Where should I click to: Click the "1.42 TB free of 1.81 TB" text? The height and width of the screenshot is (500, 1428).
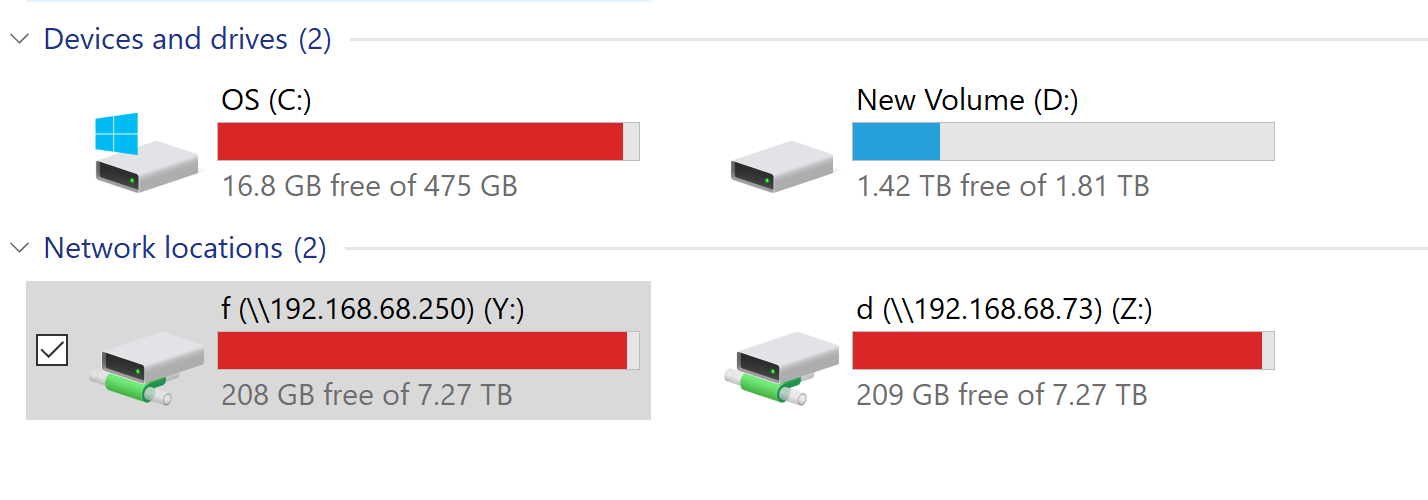(1002, 186)
